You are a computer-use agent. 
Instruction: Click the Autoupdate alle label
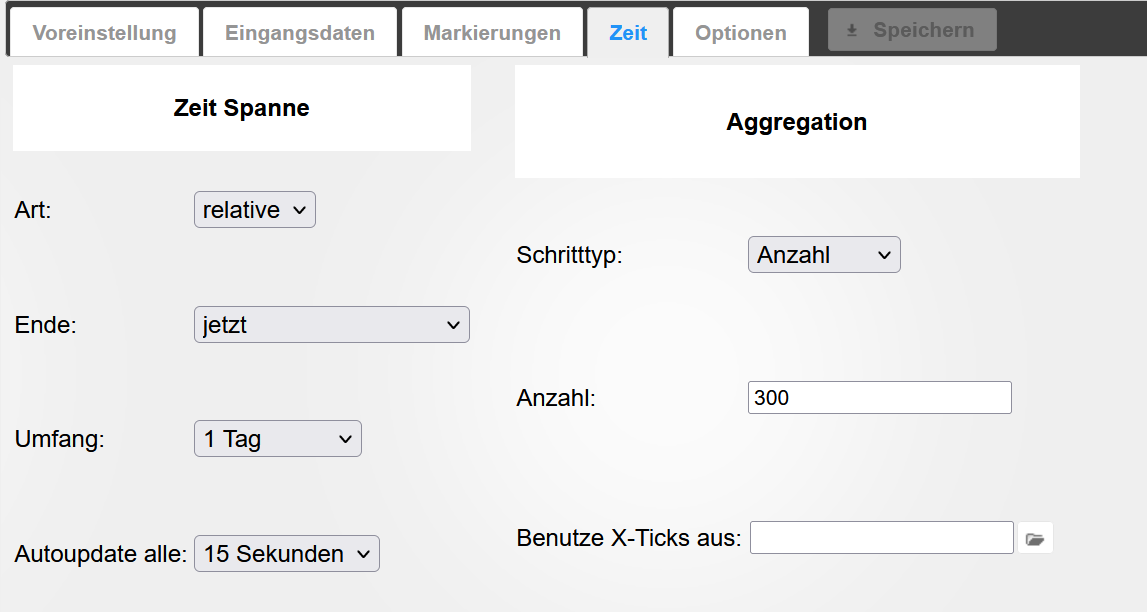[x=101, y=554]
